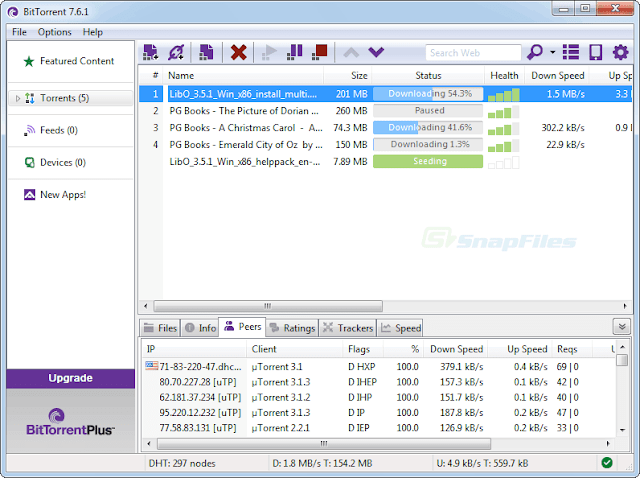
Task: Open search engine dropdown arrow
Action: (553, 52)
